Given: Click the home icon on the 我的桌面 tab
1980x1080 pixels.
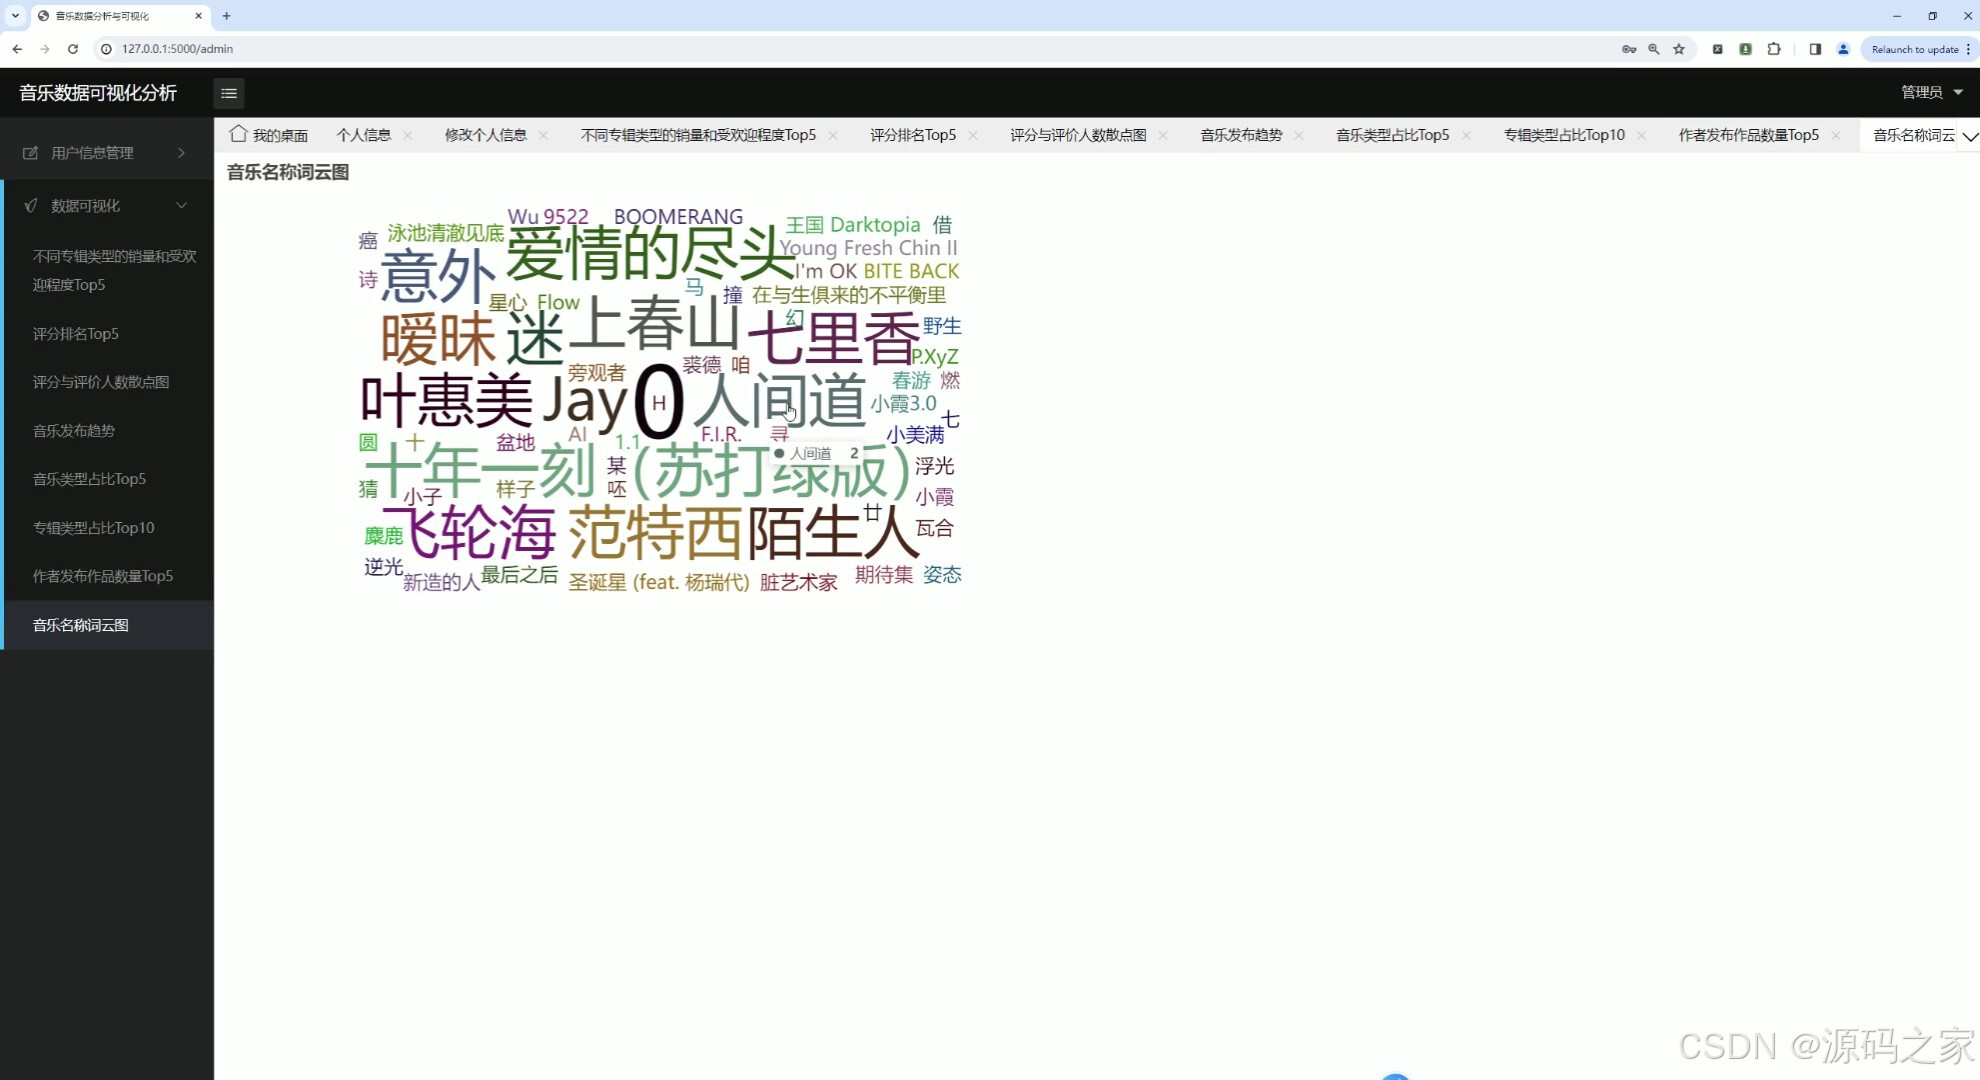Looking at the screenshot, I should 237,133.
